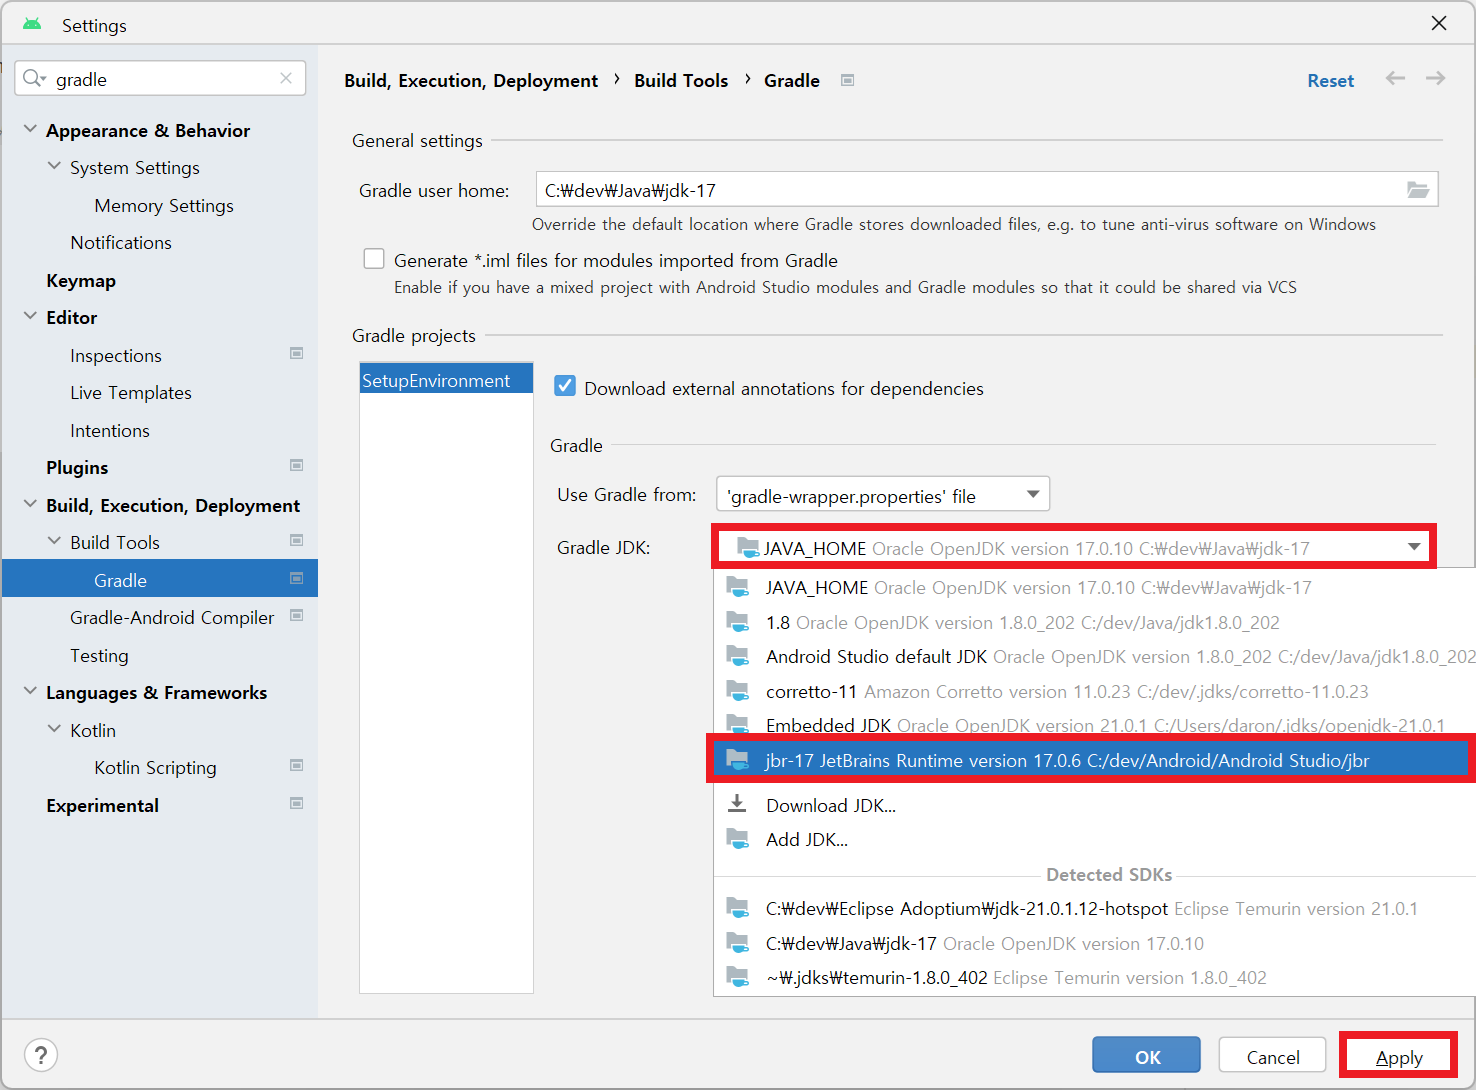Click the folder icon of the jbr-17 entry

737,759
